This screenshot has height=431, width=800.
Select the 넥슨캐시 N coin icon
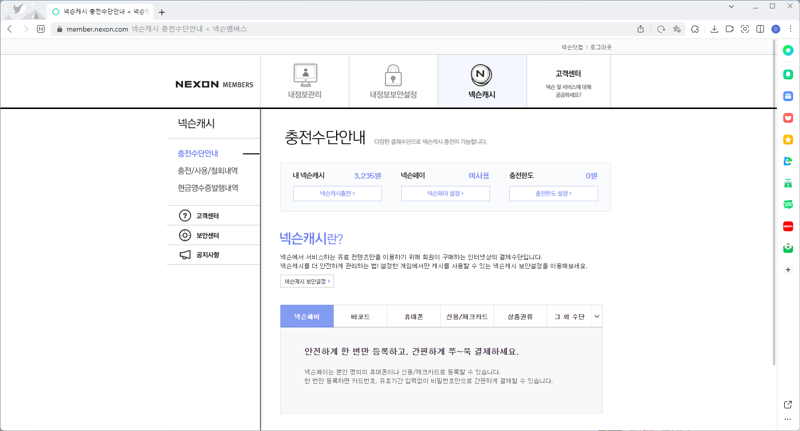[x=481, y=75]
